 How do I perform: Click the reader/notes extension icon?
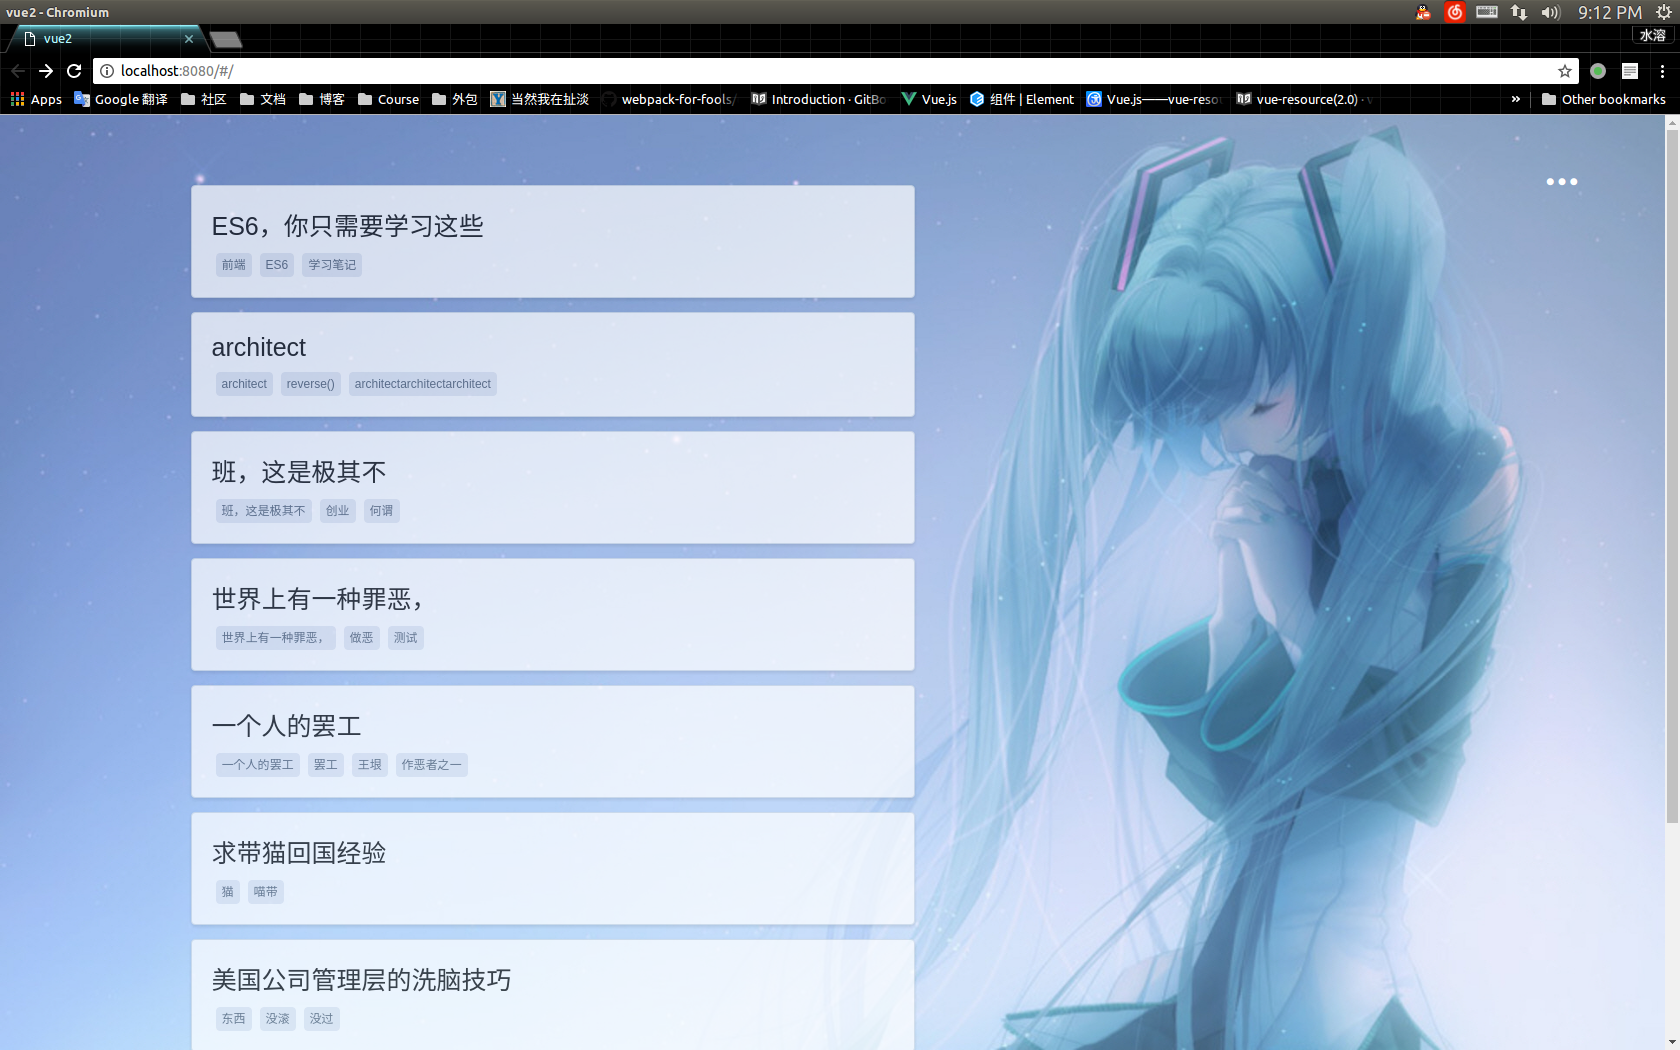[x=1630, y=71]
